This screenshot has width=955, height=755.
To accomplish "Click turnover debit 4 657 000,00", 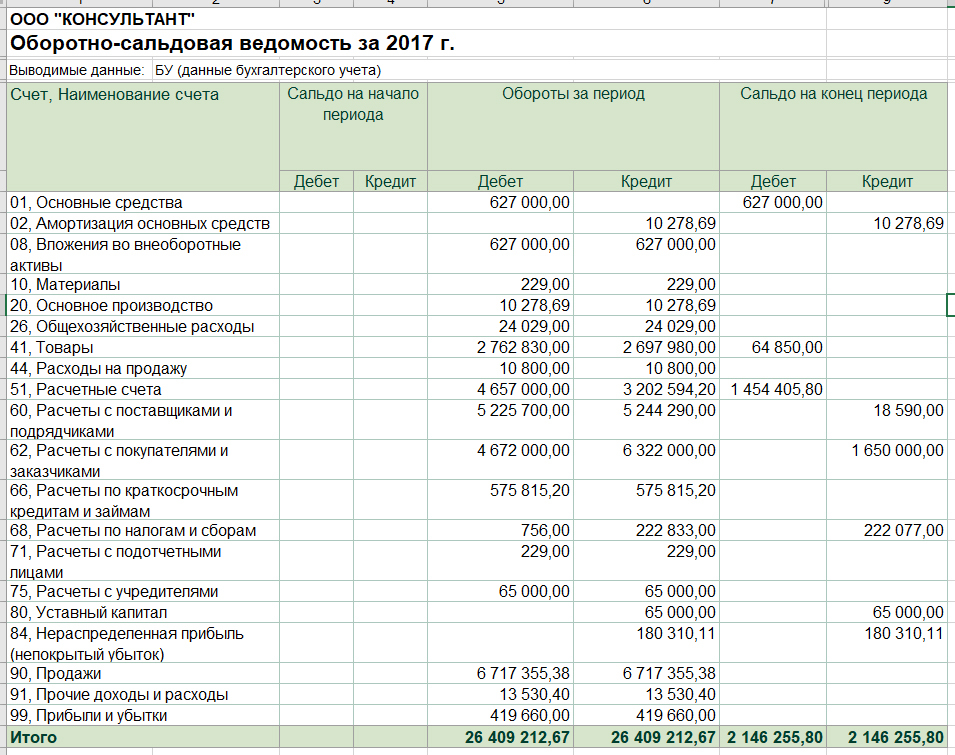I will pyautogui.click(x=523, y=389).
